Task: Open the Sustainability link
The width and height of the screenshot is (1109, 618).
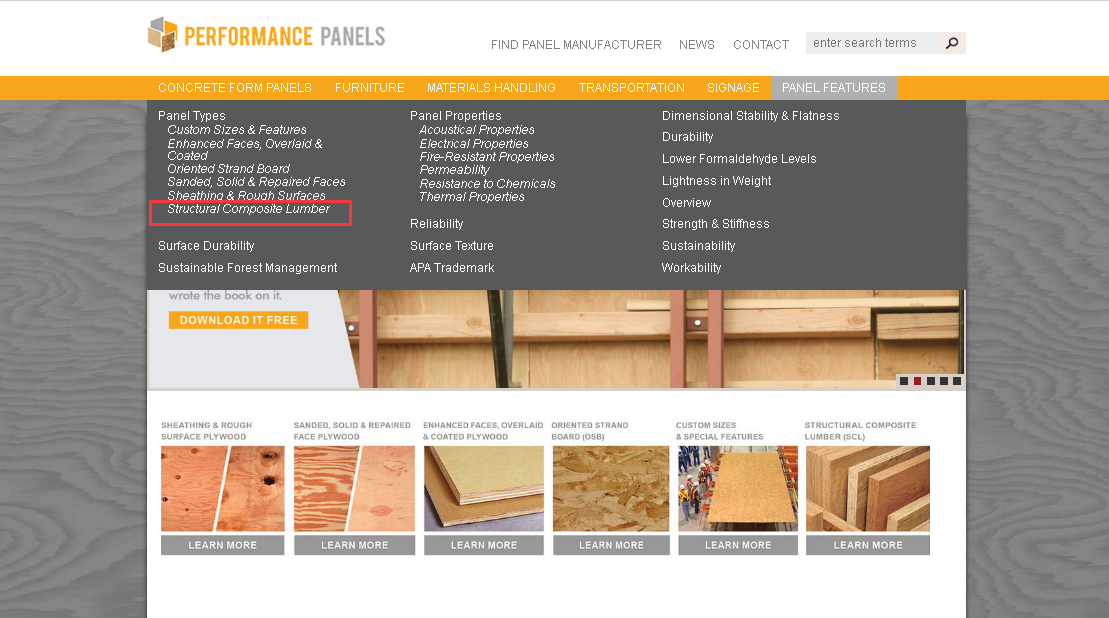Action: tap(698, 245)
